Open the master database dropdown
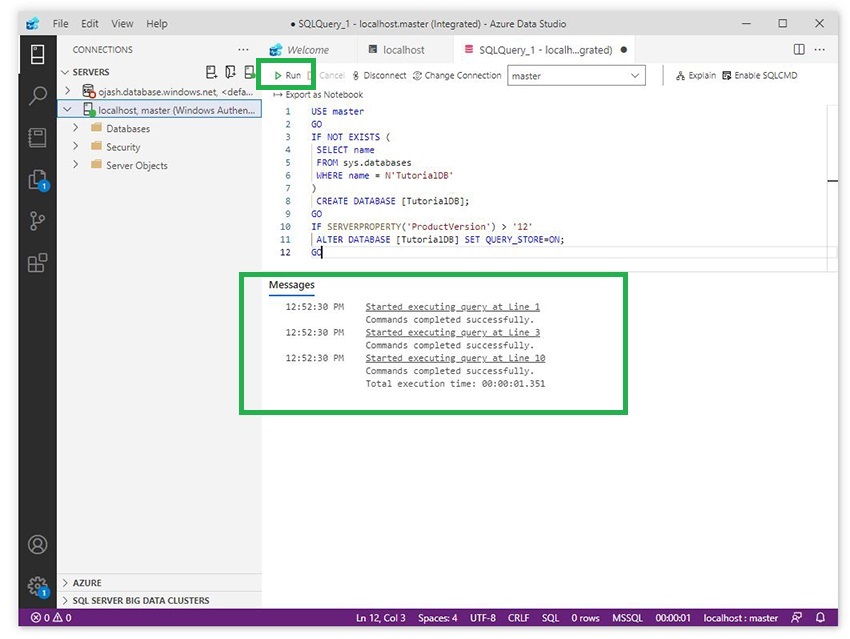 point(576,76)
